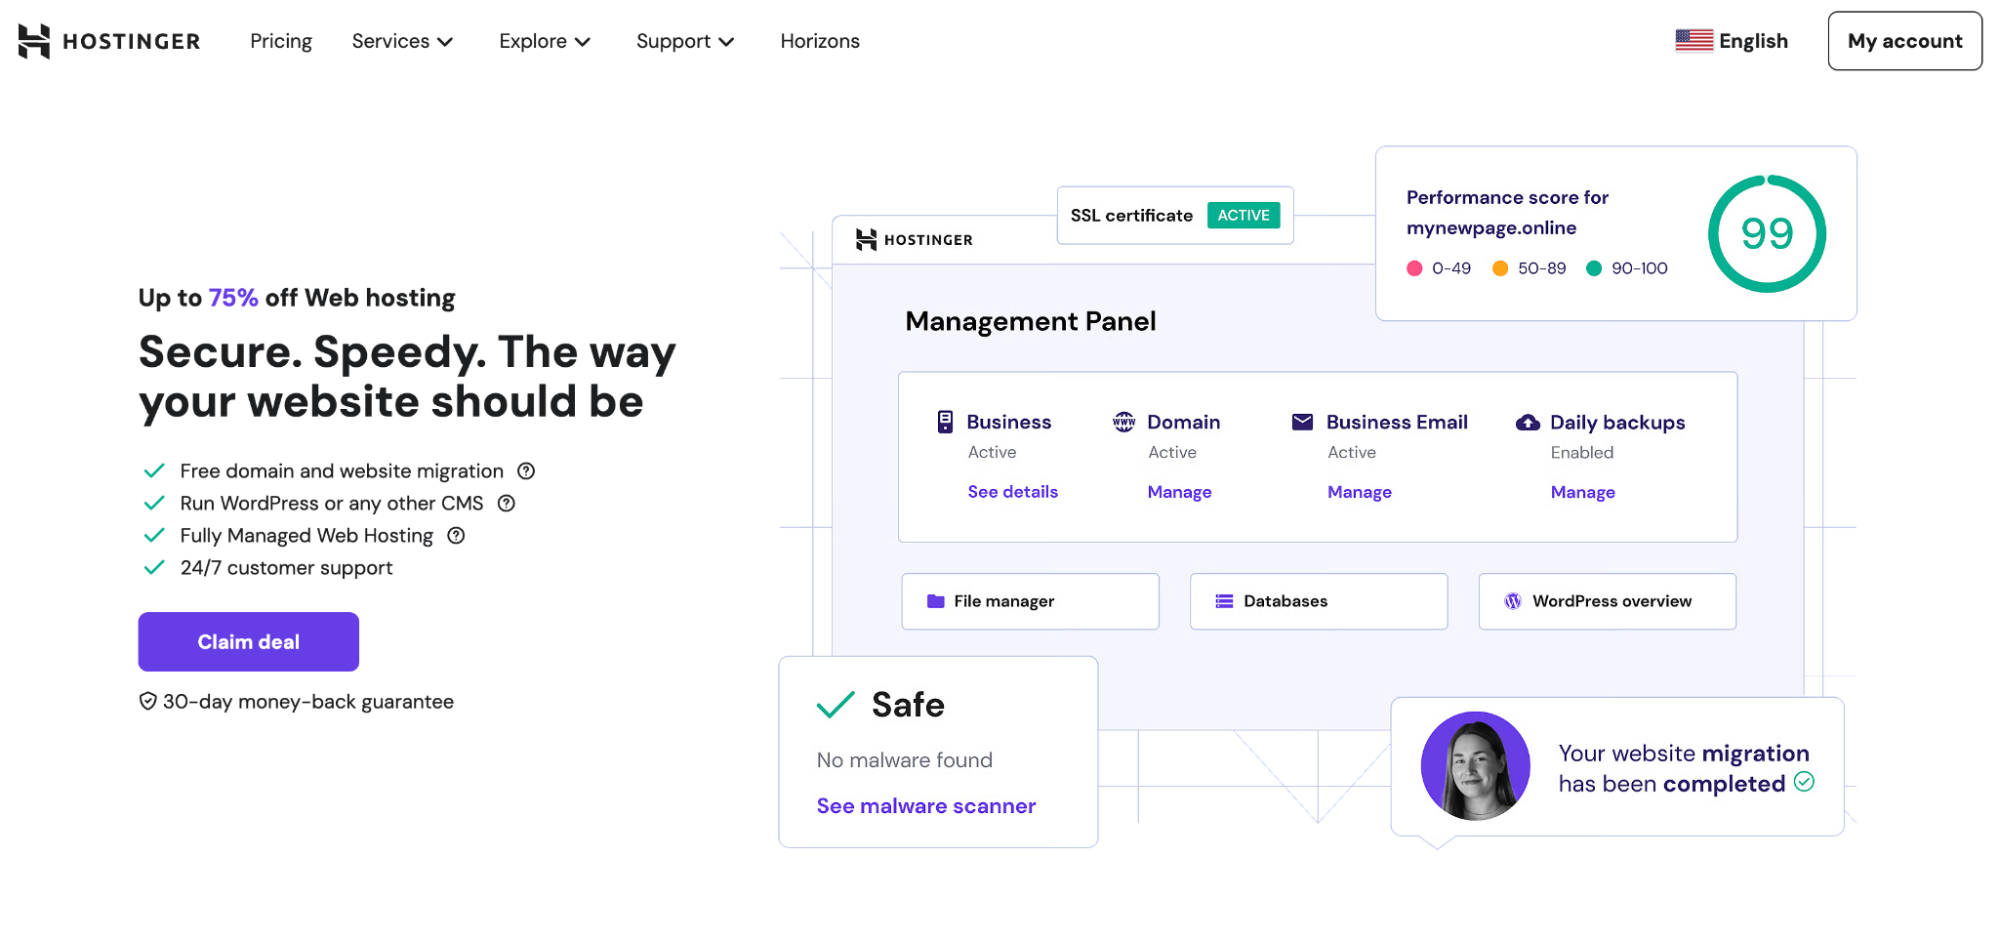Click the migration customer profile photo
1999x935 pixels.
[1475, 766]
